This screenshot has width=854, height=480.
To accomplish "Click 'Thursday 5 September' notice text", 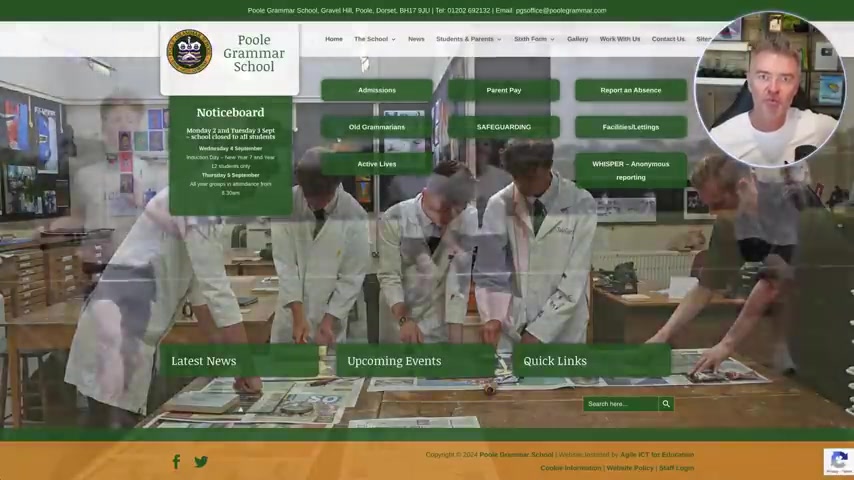I will click(230, 175).
